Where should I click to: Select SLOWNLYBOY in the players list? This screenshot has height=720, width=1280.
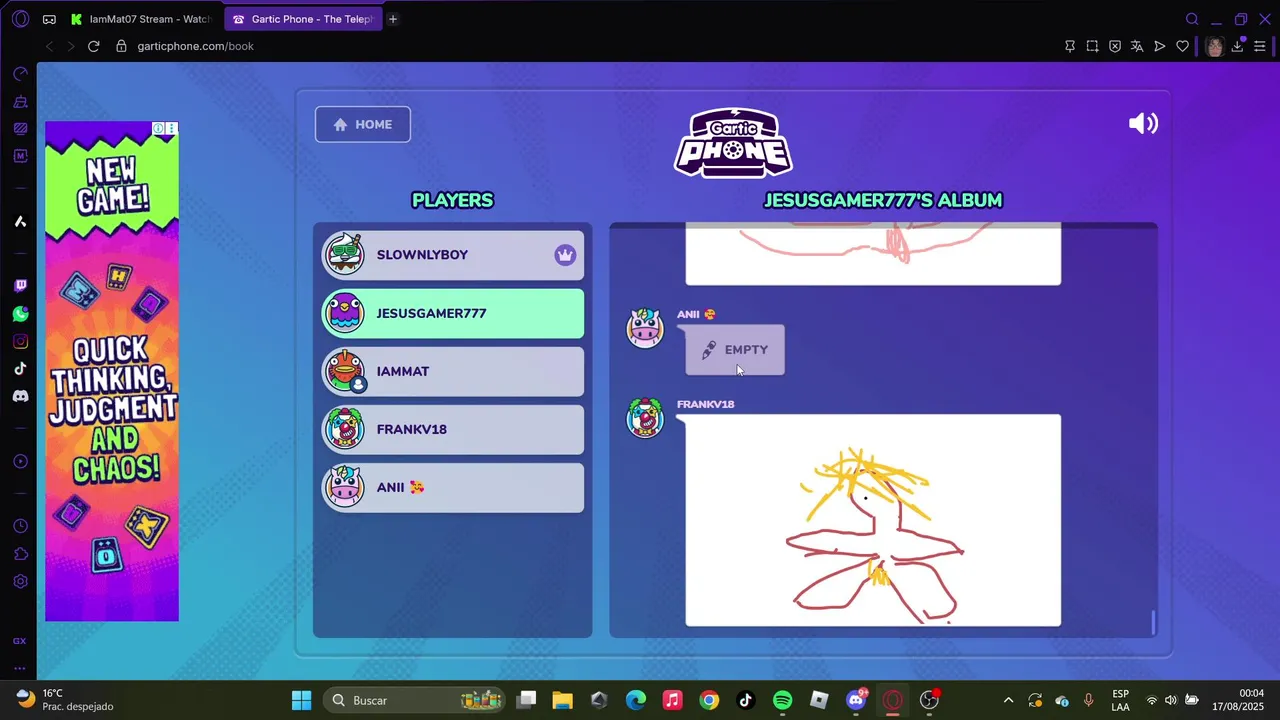[453, 255]
